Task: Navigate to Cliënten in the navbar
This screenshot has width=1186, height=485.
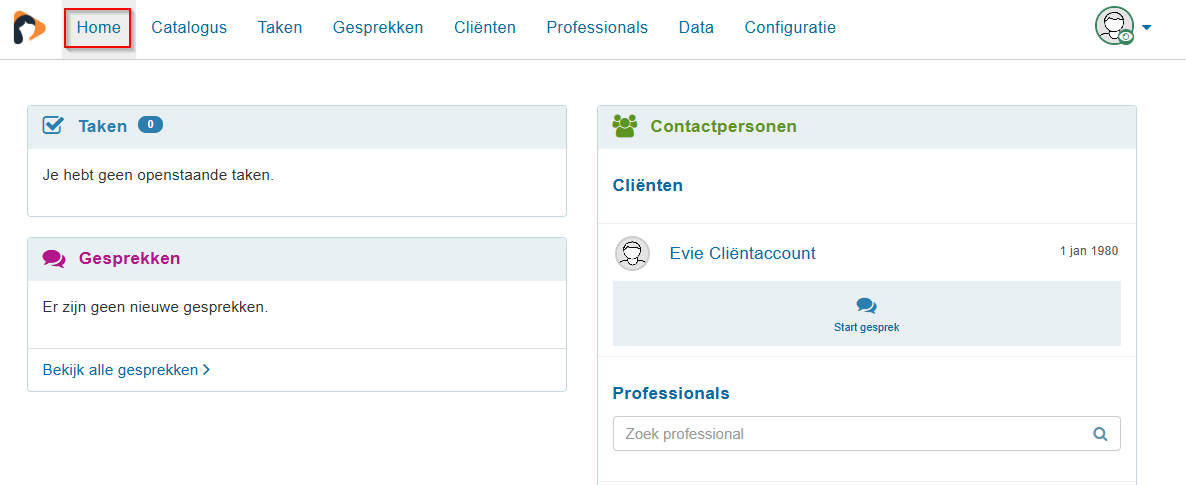Action: [485, 28]
